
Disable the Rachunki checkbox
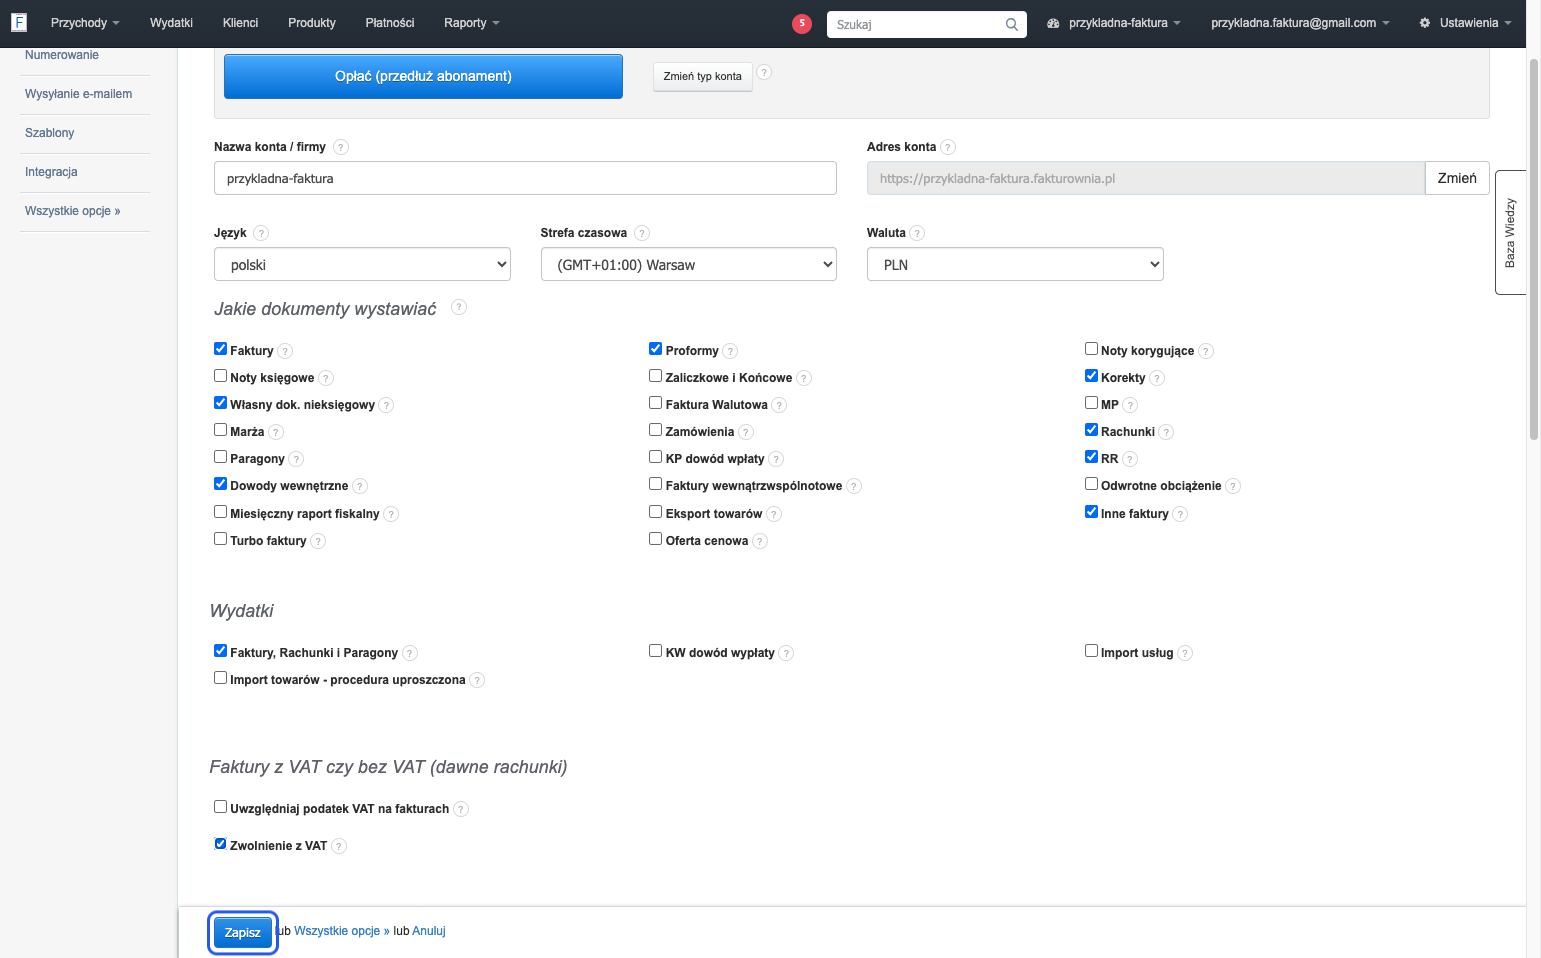click(1092, 430)
